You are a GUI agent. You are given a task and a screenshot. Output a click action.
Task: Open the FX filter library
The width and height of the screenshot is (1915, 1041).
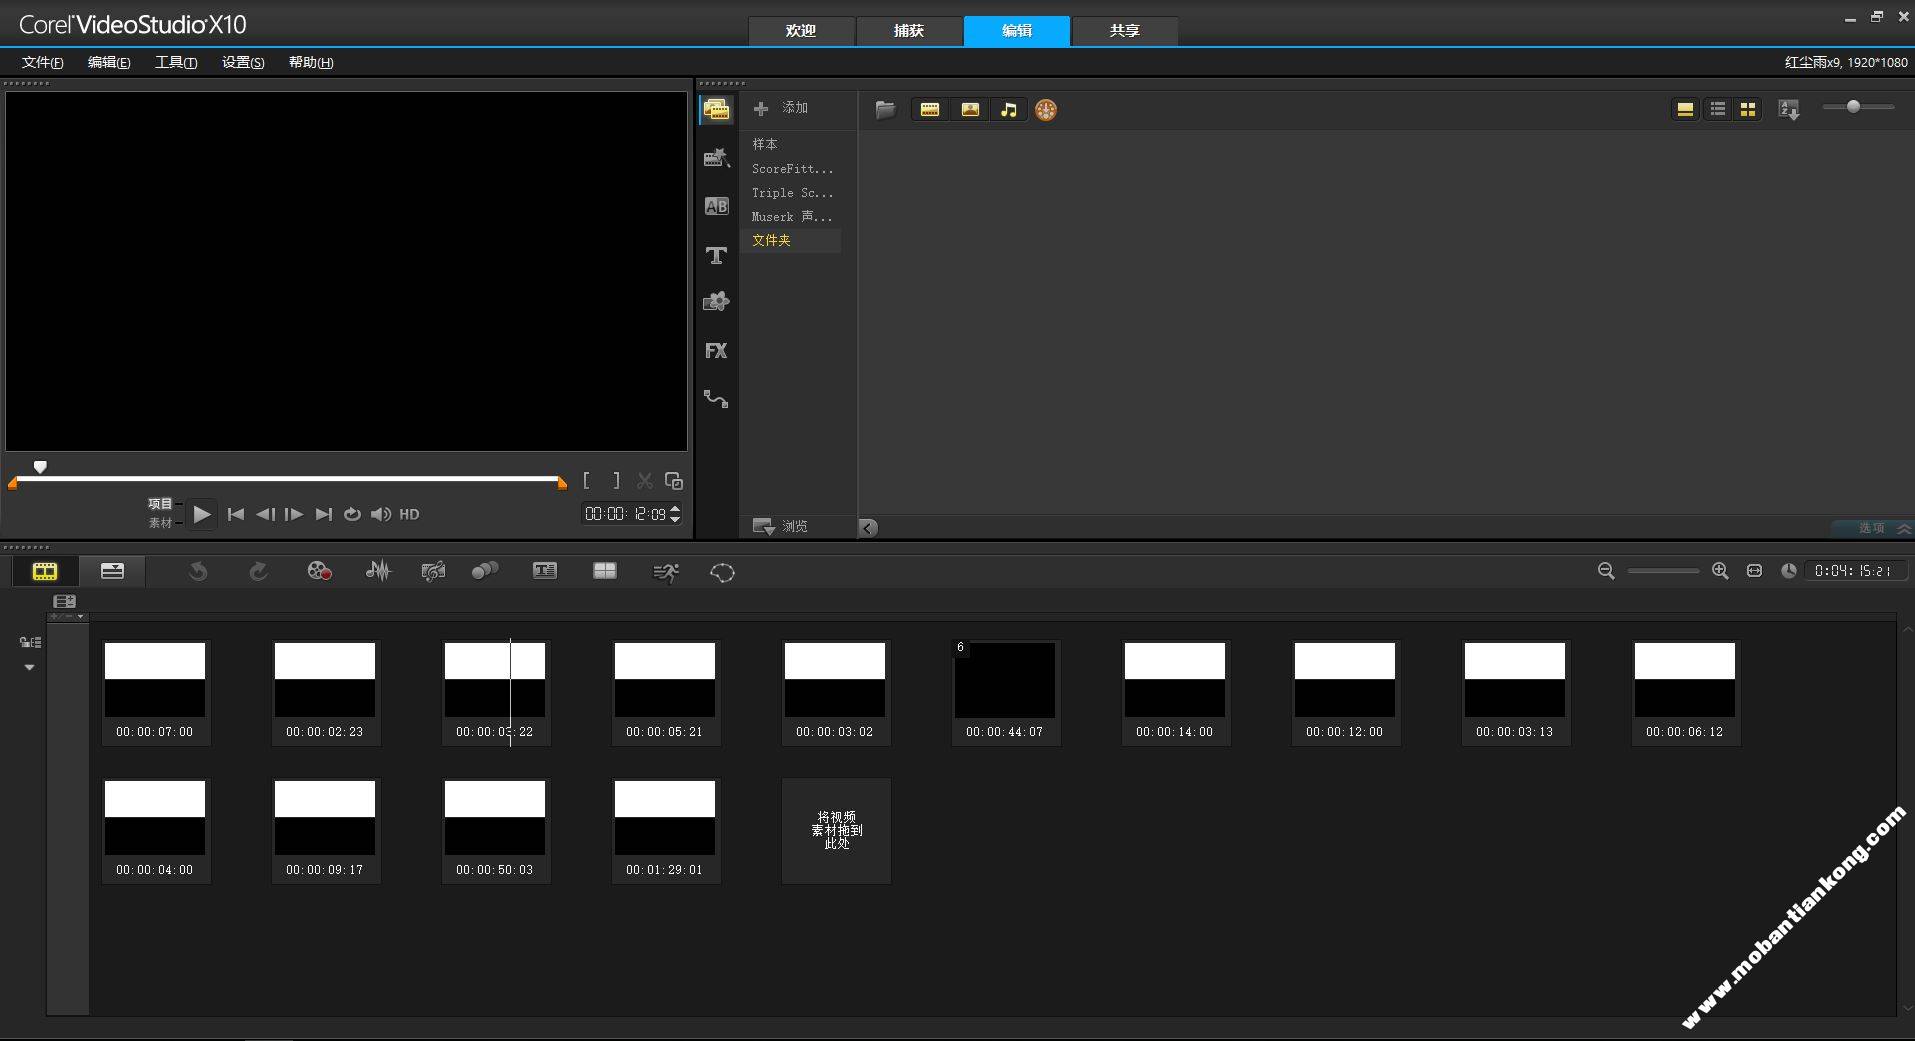pos(716,350)
